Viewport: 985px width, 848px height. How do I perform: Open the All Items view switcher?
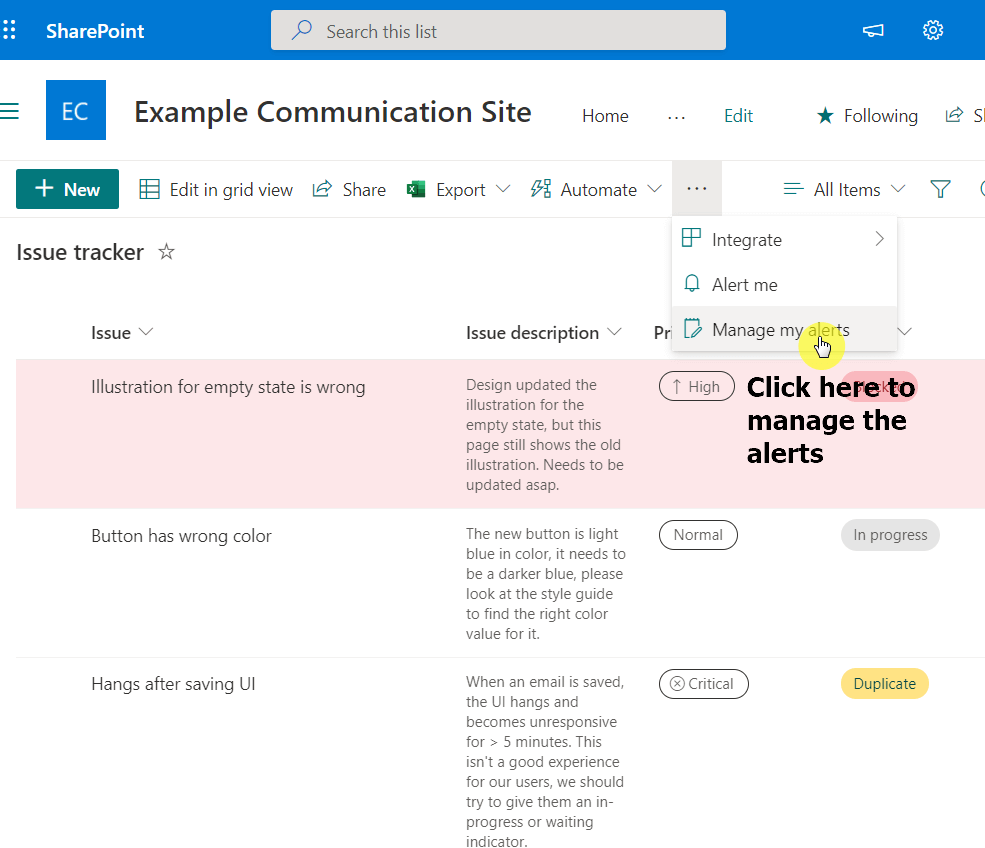[x=844, y=190]
